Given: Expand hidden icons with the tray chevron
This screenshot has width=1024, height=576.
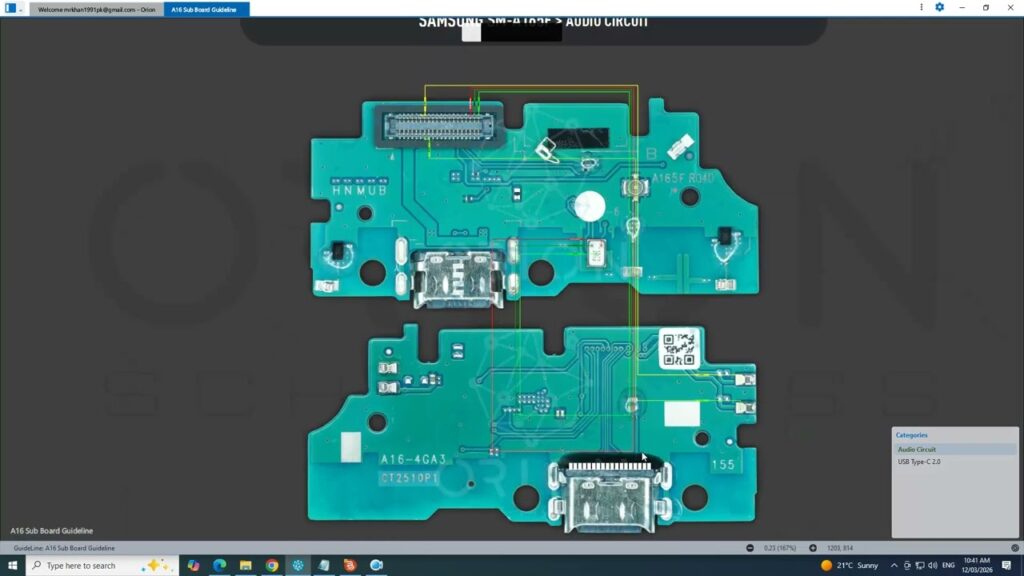Looking at the screenshot, I should (x=893, y=565).
